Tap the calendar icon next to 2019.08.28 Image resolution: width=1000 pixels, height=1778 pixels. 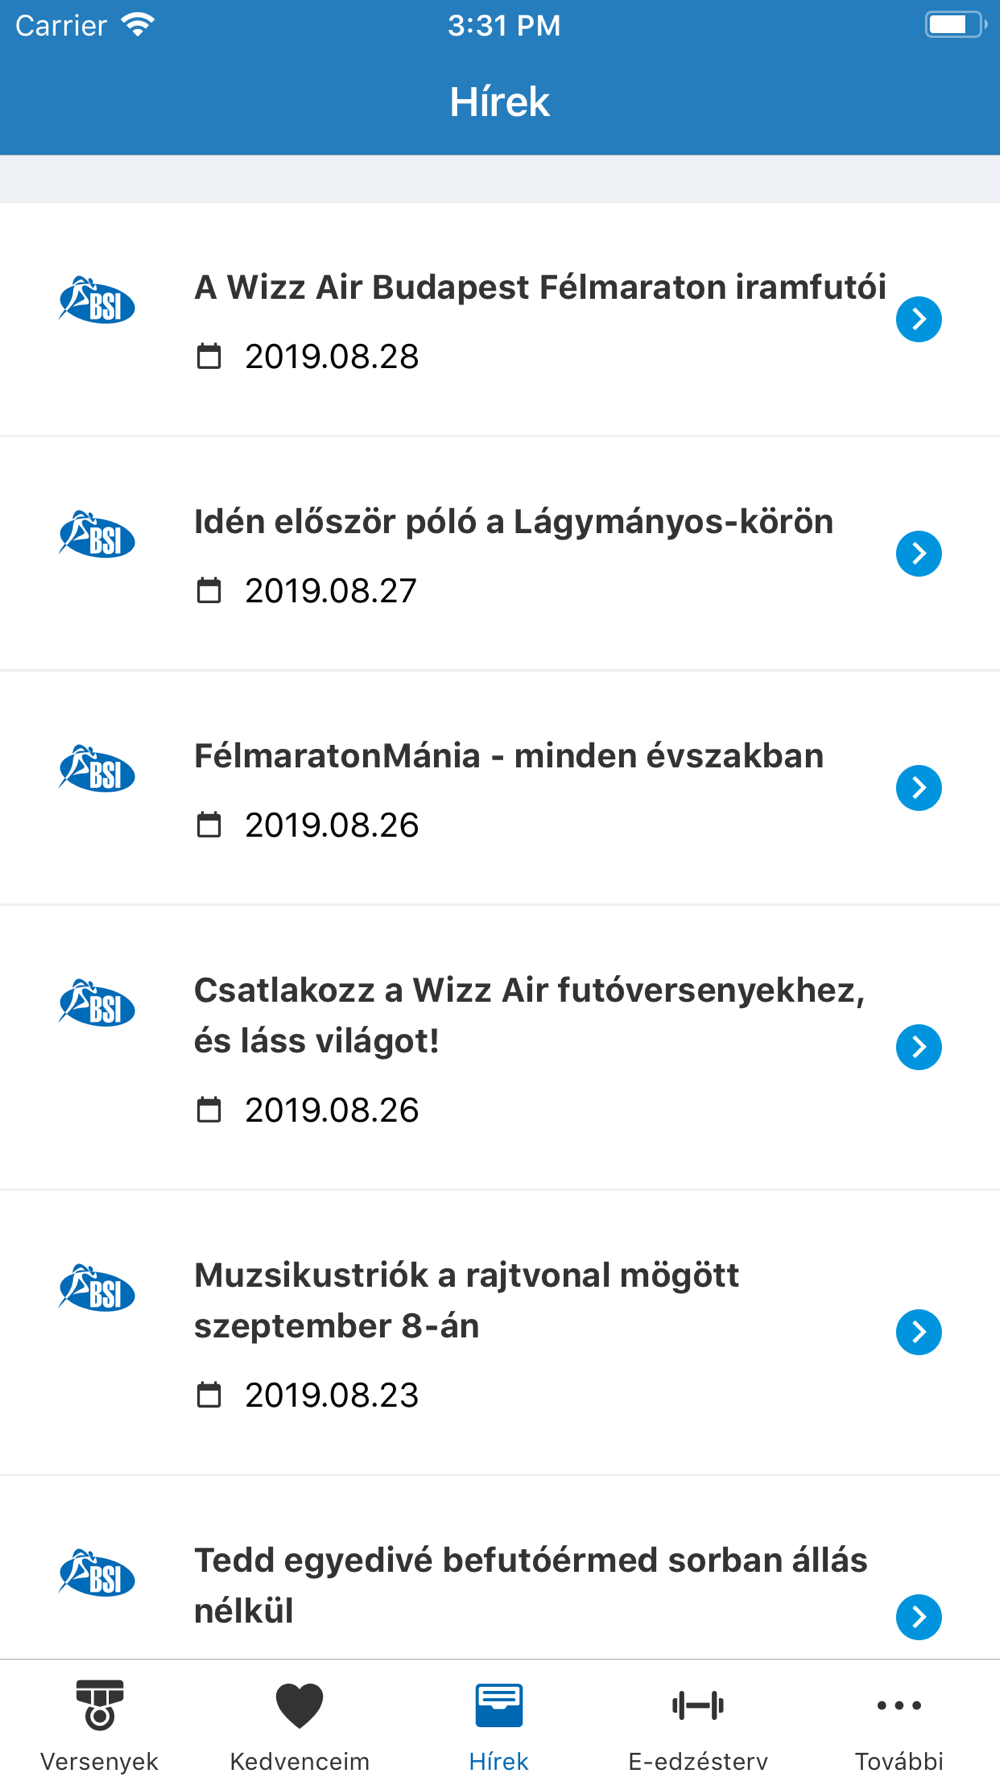[209, 356]
